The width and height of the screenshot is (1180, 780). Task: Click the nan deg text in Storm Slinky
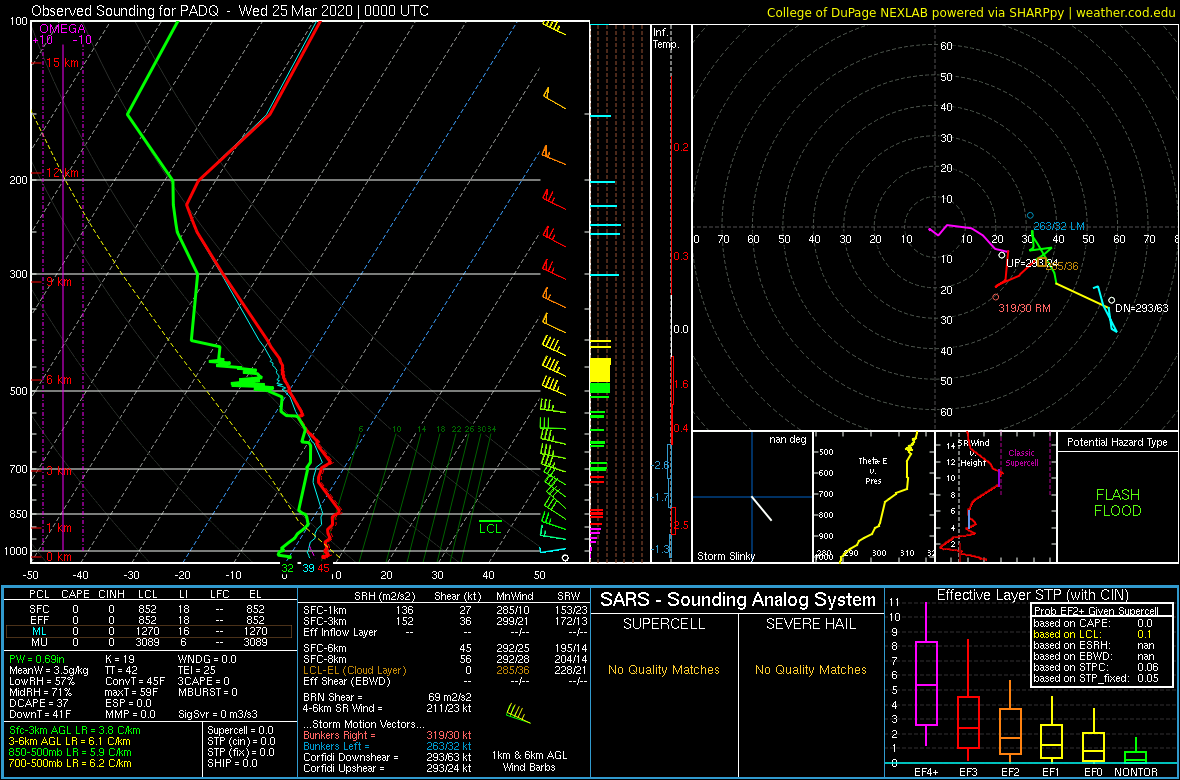point(788,440)
